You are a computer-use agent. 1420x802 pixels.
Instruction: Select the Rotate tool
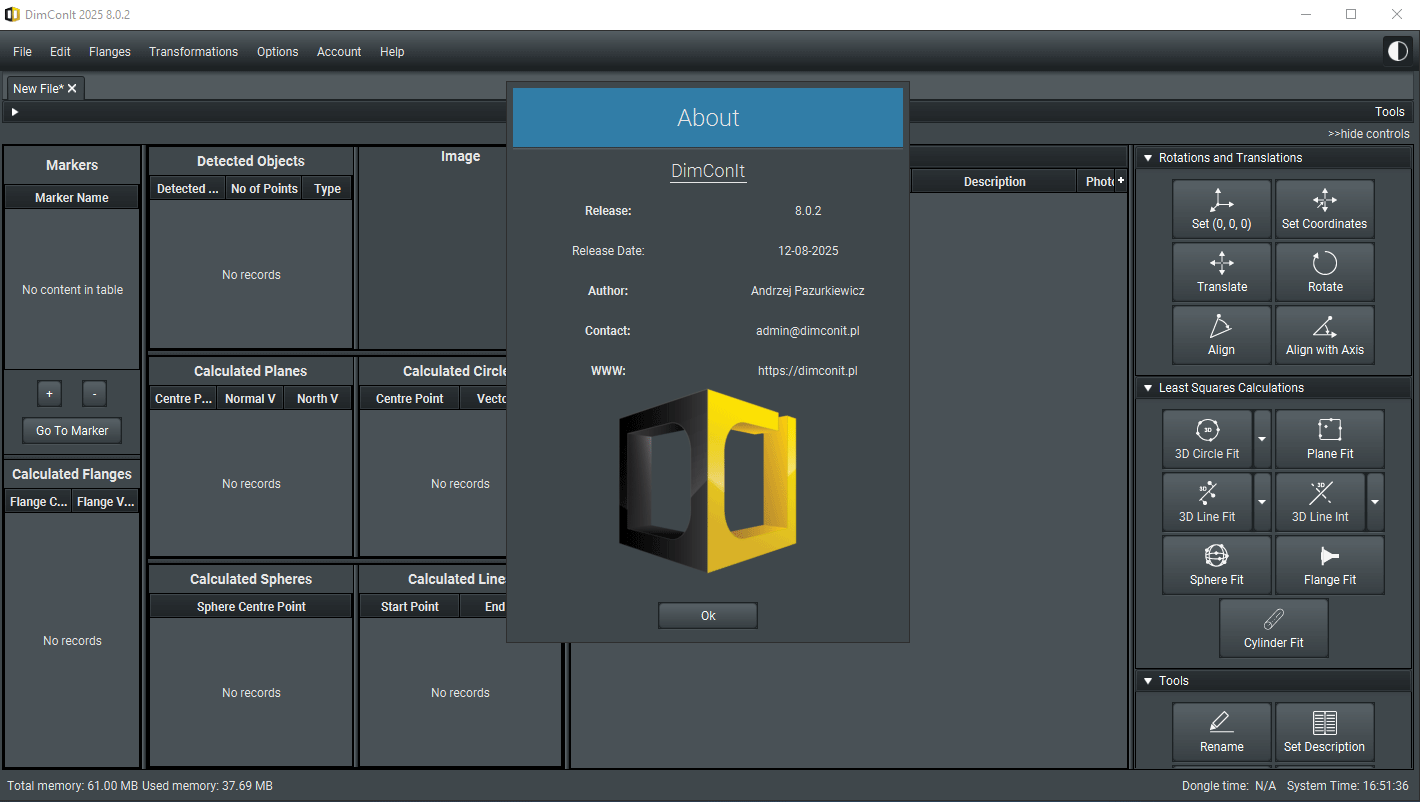click(x=1324, y=272)
